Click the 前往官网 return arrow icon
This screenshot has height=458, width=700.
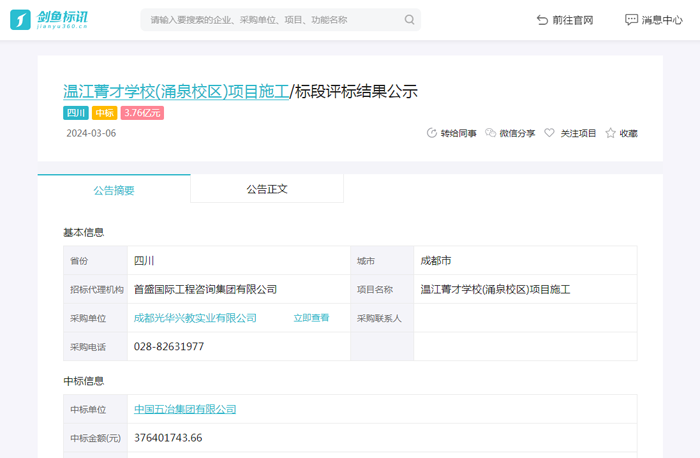[x=542, y=20]
